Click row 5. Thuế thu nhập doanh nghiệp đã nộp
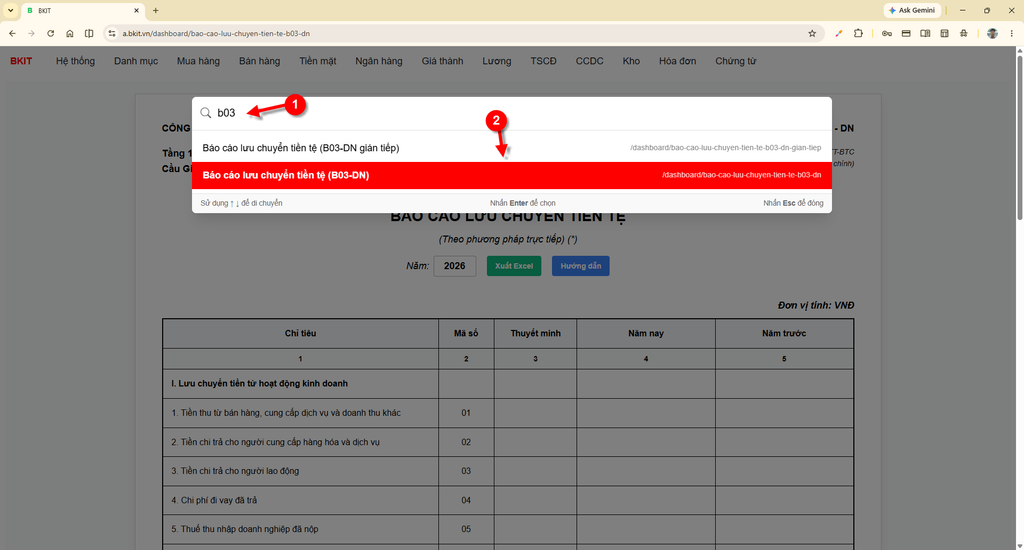Viewport: 1024px width, 550px height. pyautogui.click(x=508, y=529)
